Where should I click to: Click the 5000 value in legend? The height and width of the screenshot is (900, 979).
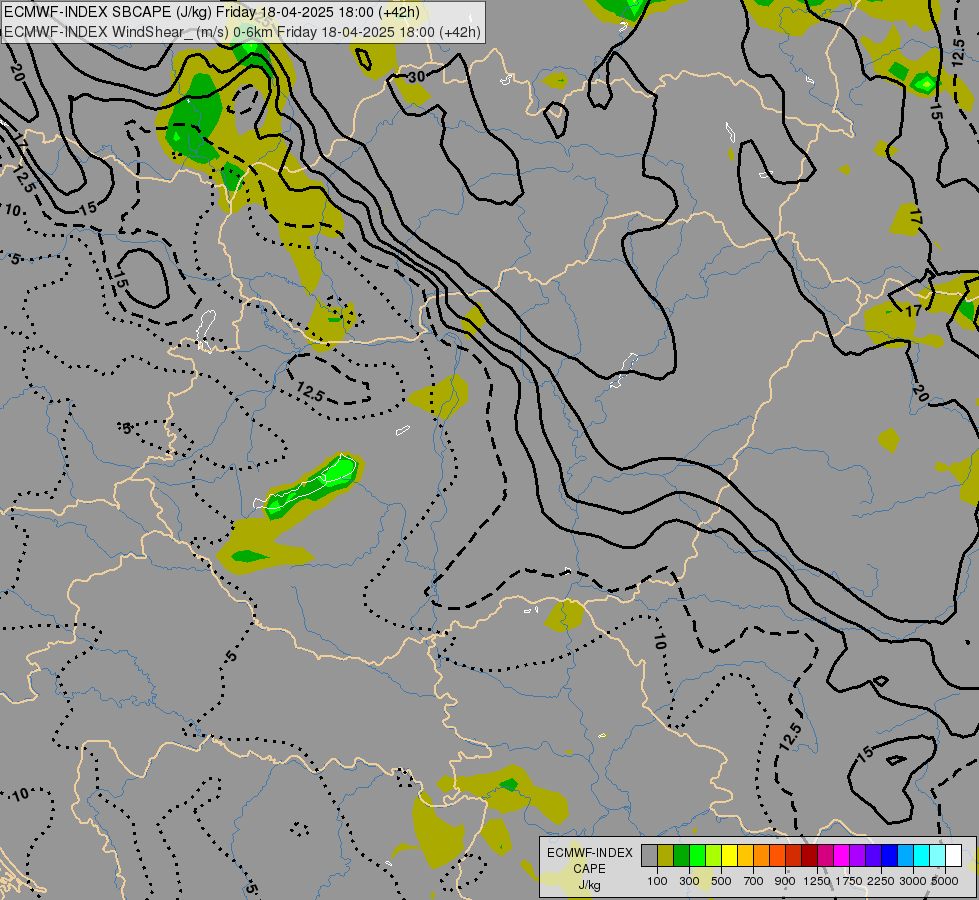[945, 881]
